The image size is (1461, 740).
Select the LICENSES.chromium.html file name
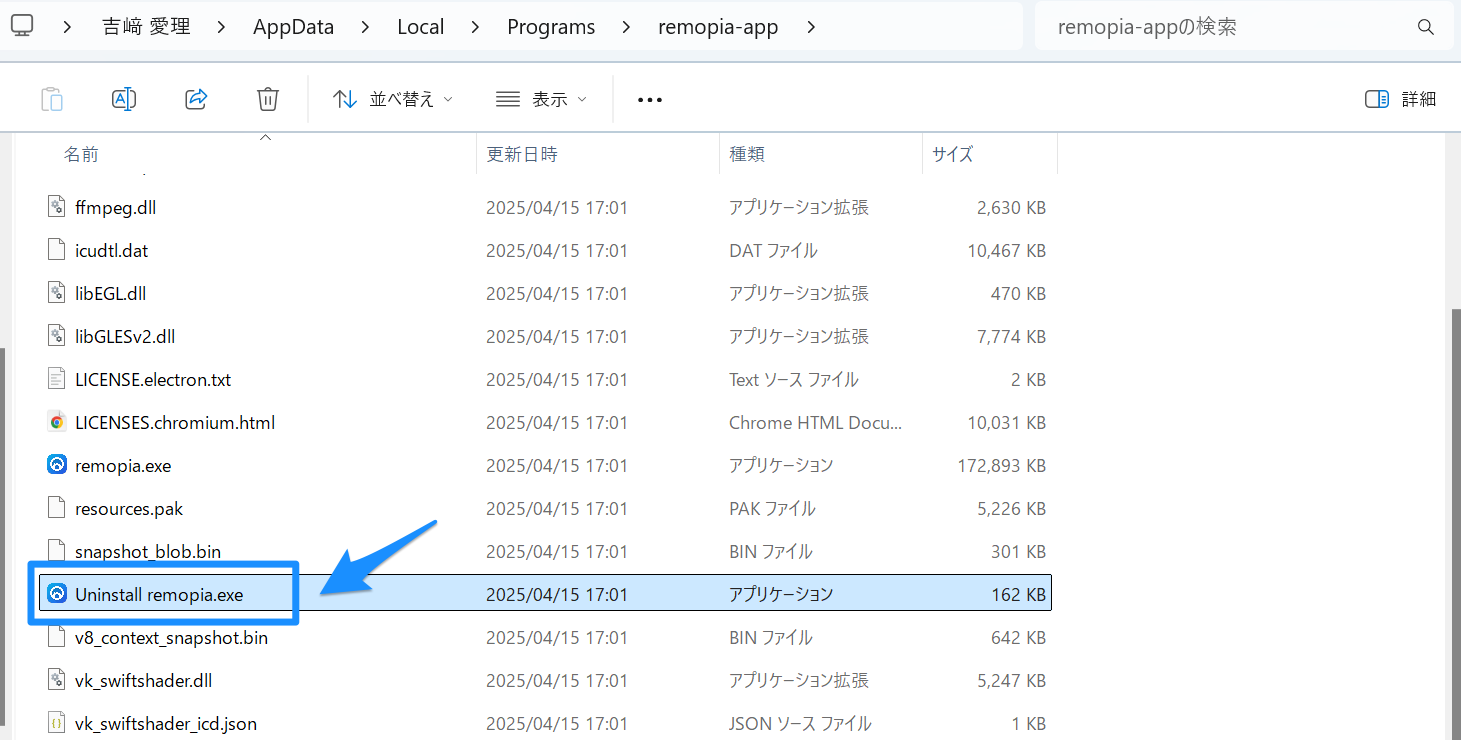click(175, 423)
